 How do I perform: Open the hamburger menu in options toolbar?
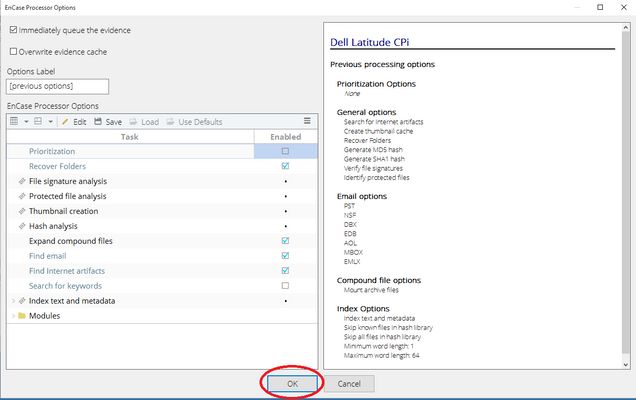(308, 122)
